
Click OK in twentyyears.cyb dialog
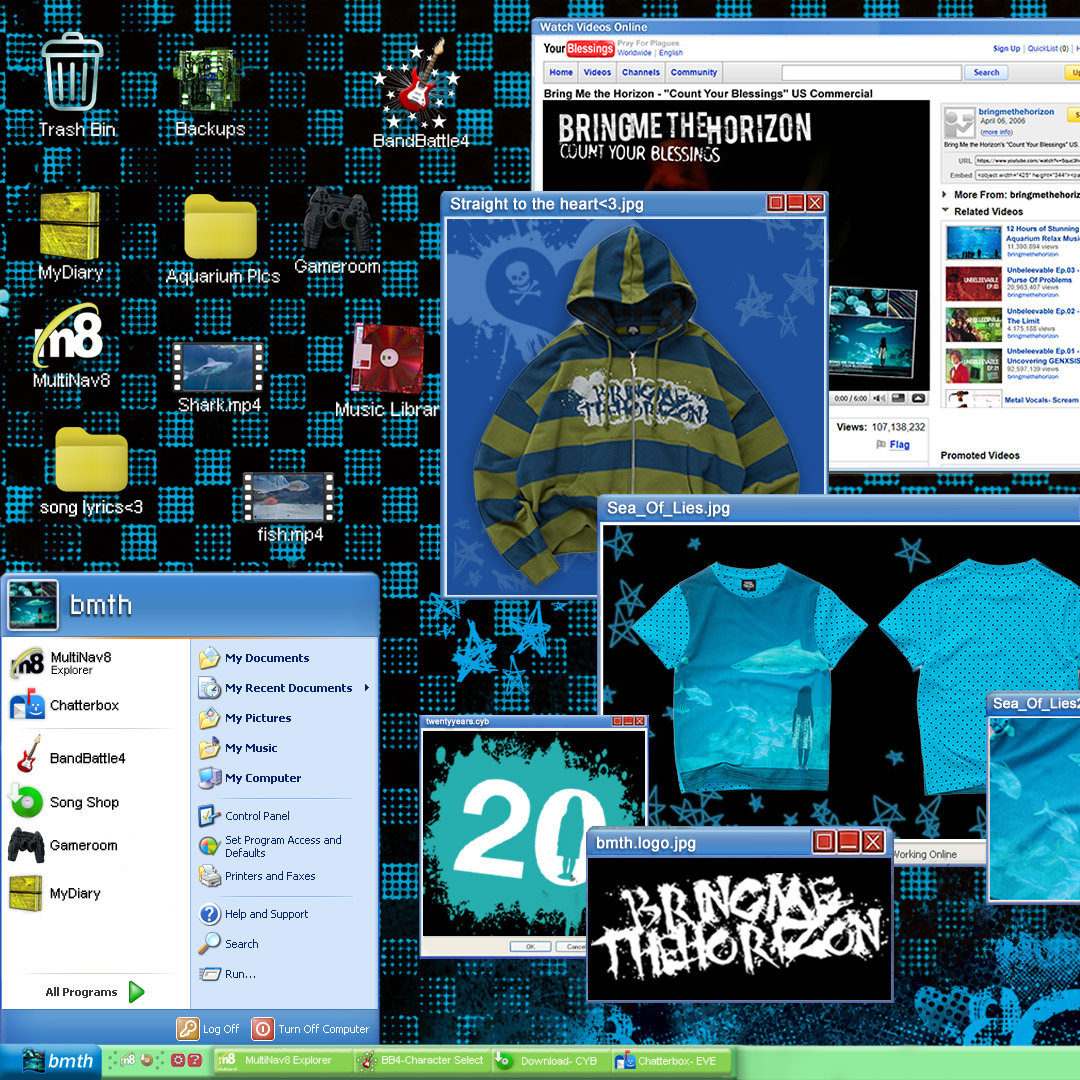pos(530,946)
